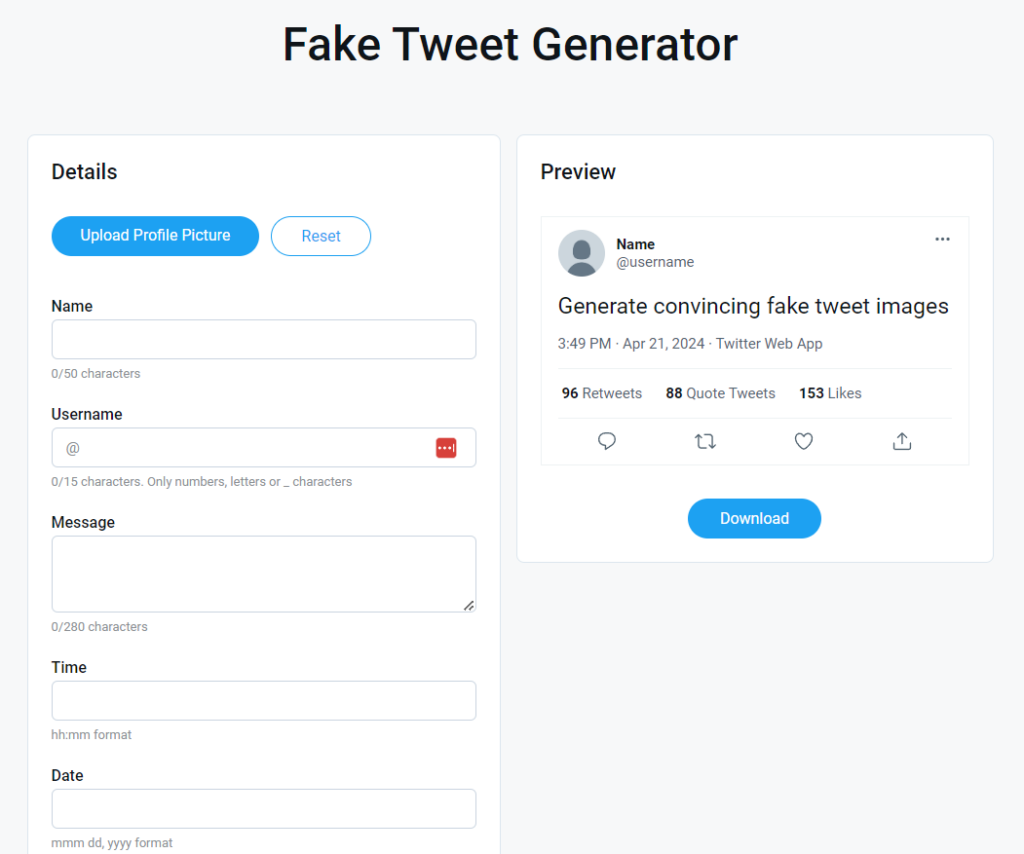Download the generated tweet image
Viewport: 1024px width, 854px height.
coord(754,518)
